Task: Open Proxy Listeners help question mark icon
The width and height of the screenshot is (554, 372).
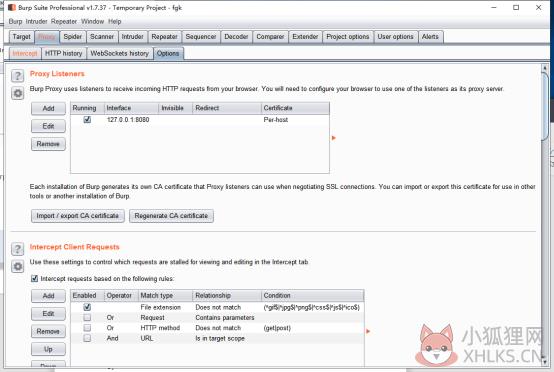Action: 17,76
